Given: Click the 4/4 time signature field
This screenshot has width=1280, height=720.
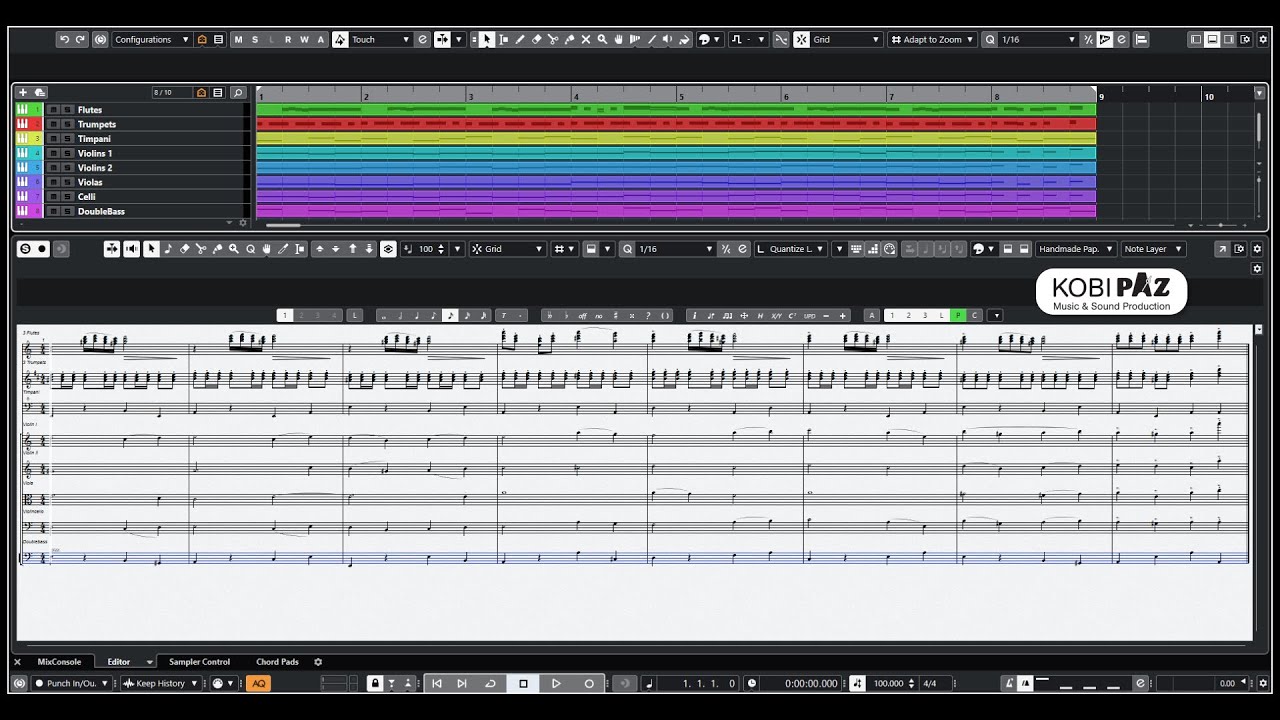Looking at the screenshot, I should point(930,683).
